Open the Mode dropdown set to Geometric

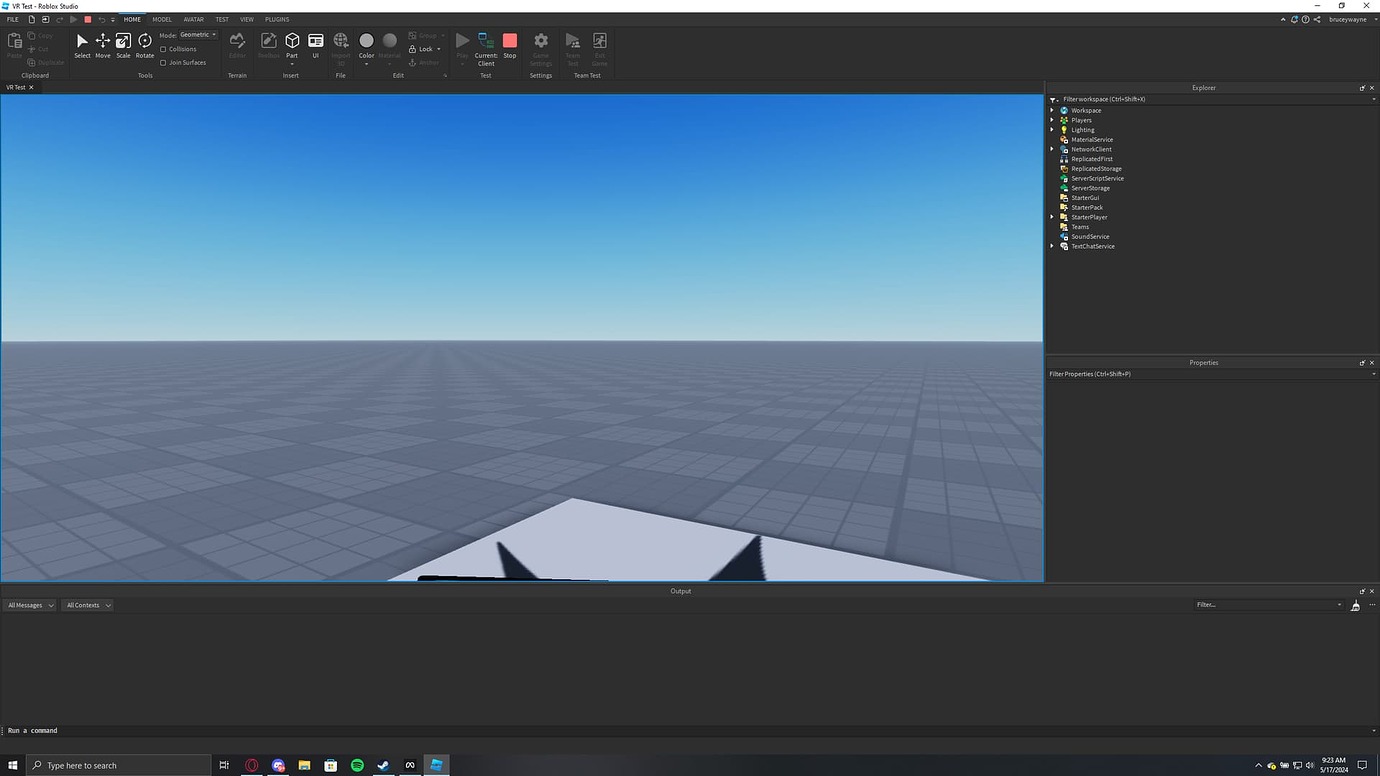coord(195,34)
